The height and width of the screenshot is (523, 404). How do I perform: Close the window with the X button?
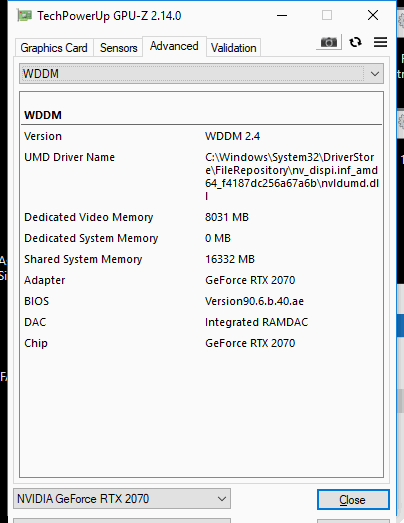373,15
